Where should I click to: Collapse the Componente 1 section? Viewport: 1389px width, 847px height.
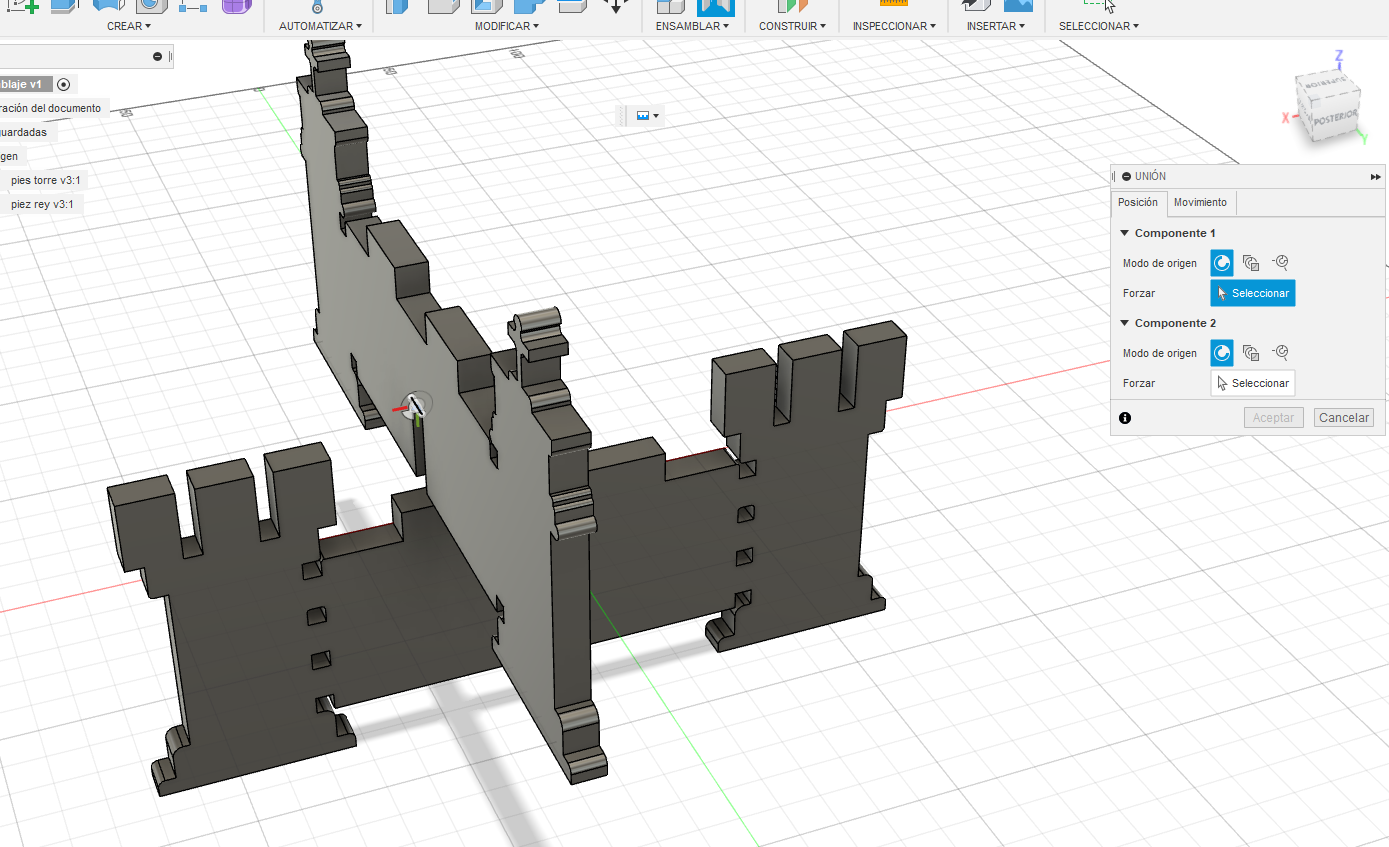(x=1125, y=233)
